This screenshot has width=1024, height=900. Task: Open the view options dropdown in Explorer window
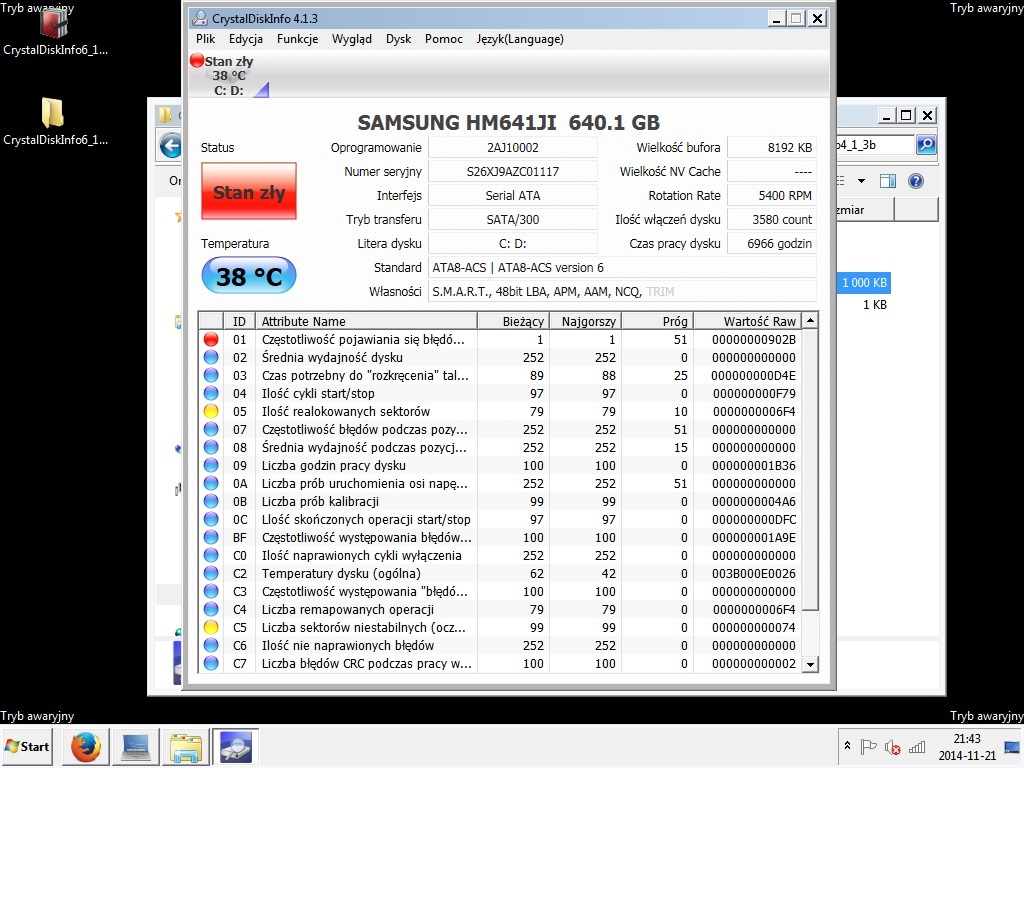coord(861,181)
